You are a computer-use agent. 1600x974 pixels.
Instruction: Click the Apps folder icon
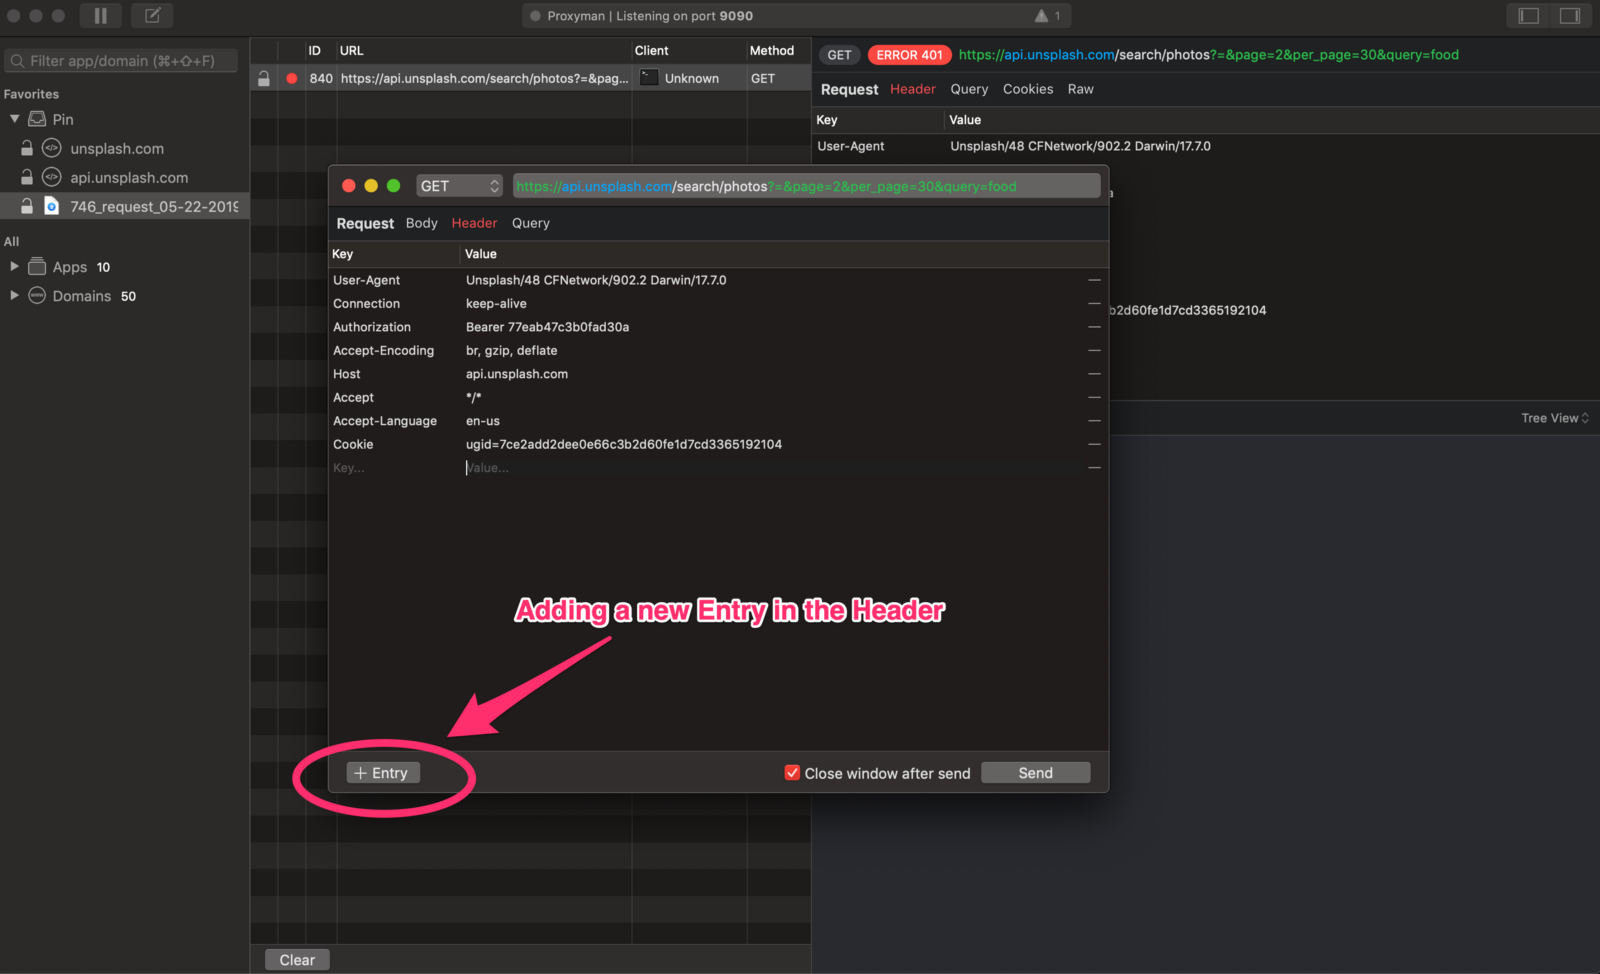(x=37, y=267)
